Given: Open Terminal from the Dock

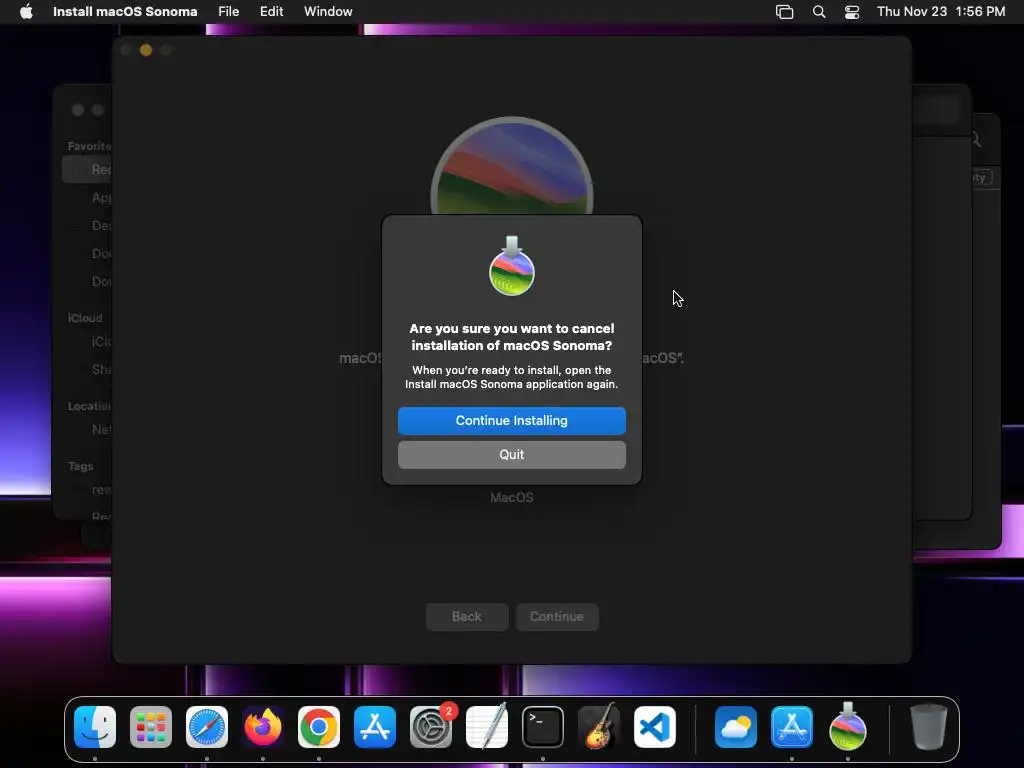Looking at the screenshot, I should (543, 727).
